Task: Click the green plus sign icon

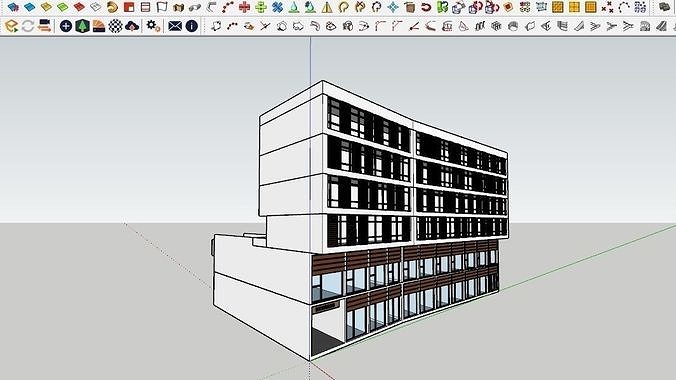Action: [261, 7]
